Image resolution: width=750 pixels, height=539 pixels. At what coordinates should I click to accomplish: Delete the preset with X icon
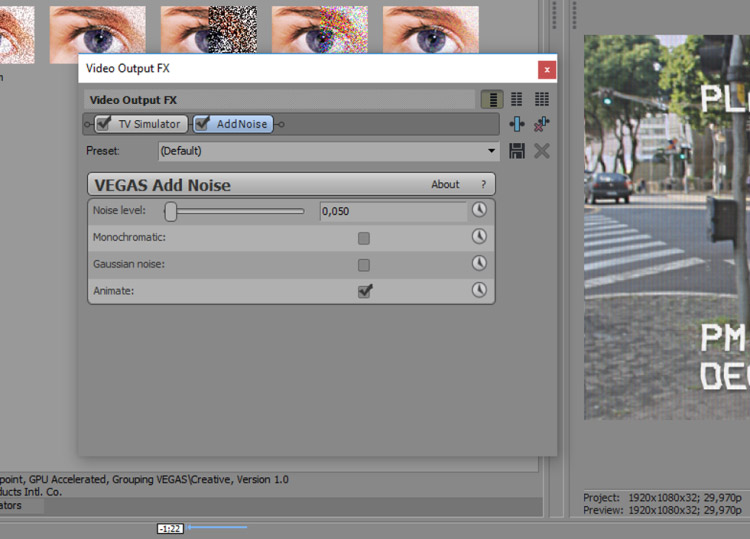(541, 151)
